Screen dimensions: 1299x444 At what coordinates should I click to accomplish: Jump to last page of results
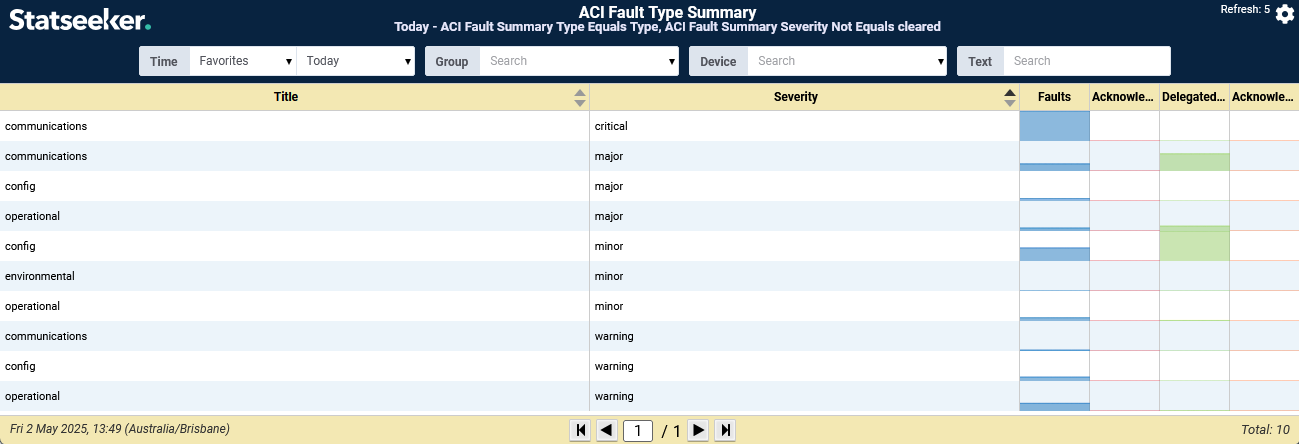(x=726, y=430)
